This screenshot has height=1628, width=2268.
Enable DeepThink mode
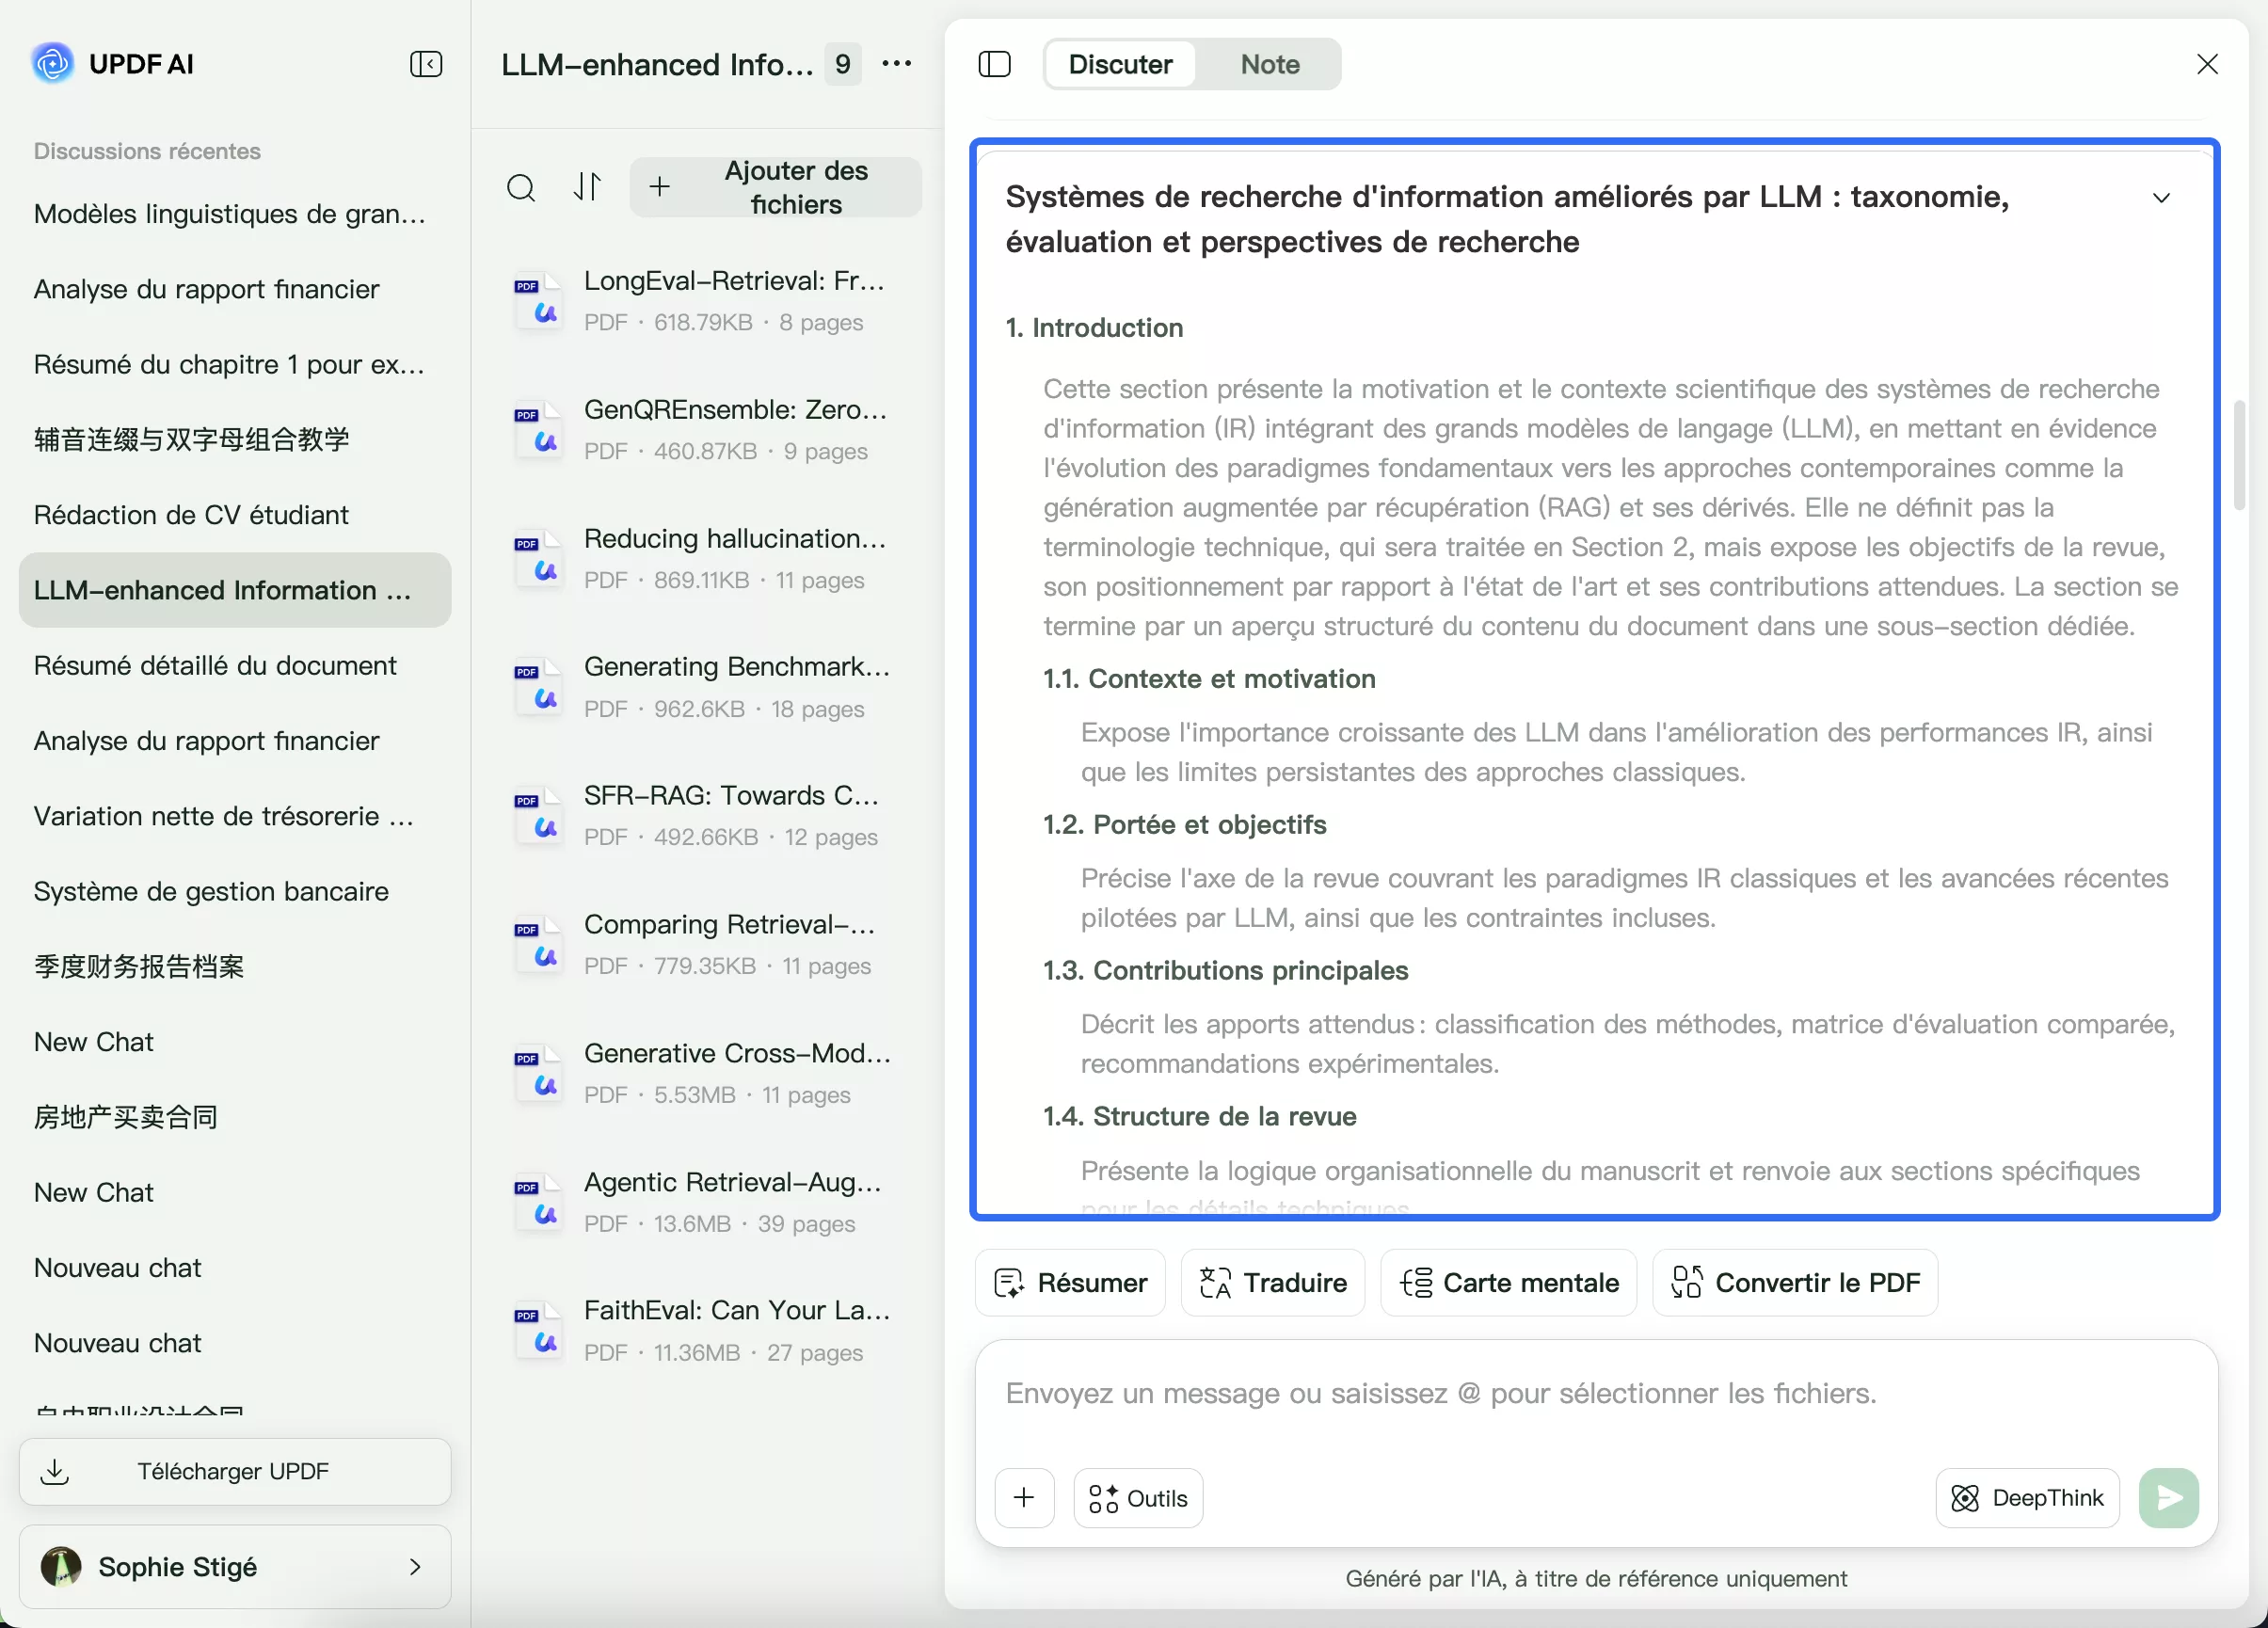pos(2026,1497)
